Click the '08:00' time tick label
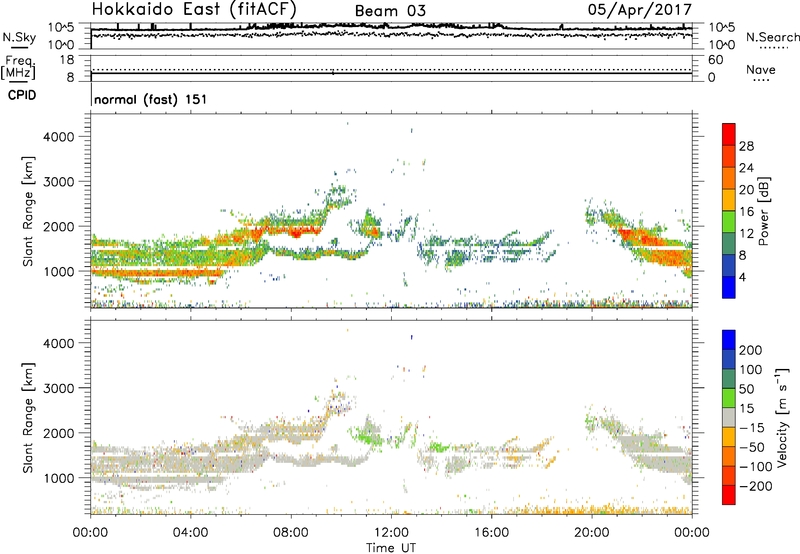The image size is (800, 554). (291, 533)
